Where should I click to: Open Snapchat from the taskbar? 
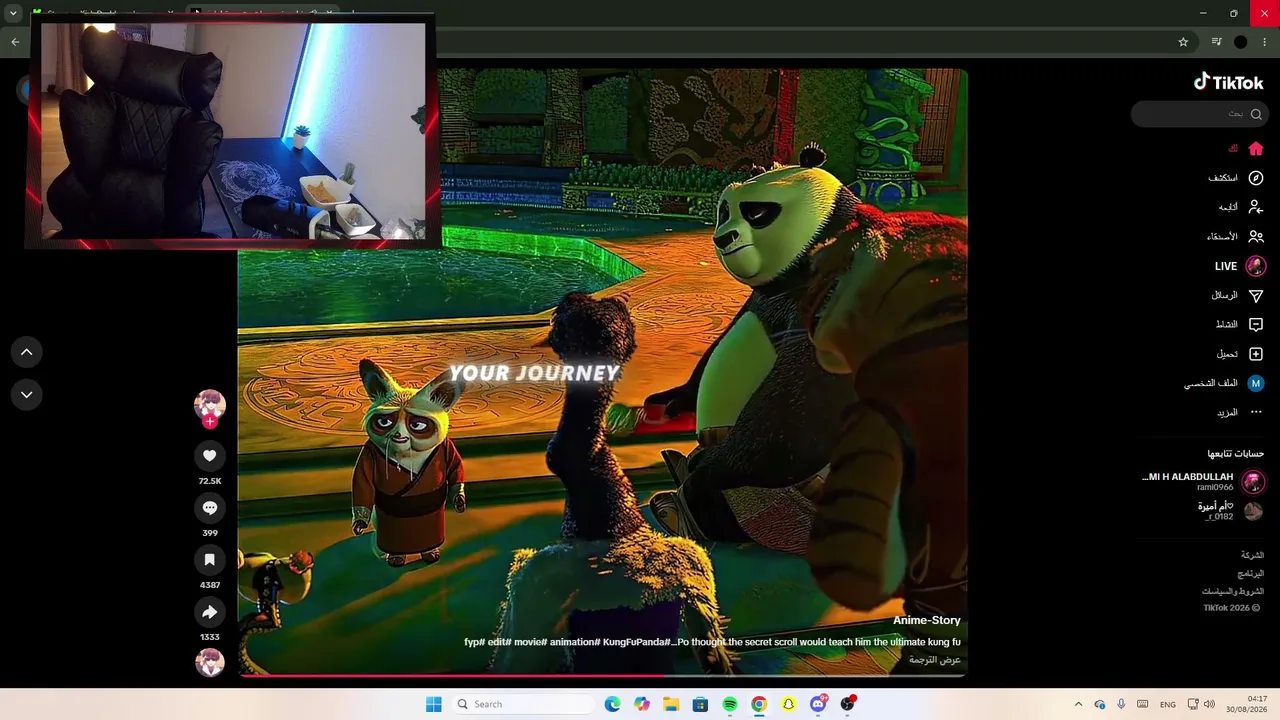click(788, 704)
